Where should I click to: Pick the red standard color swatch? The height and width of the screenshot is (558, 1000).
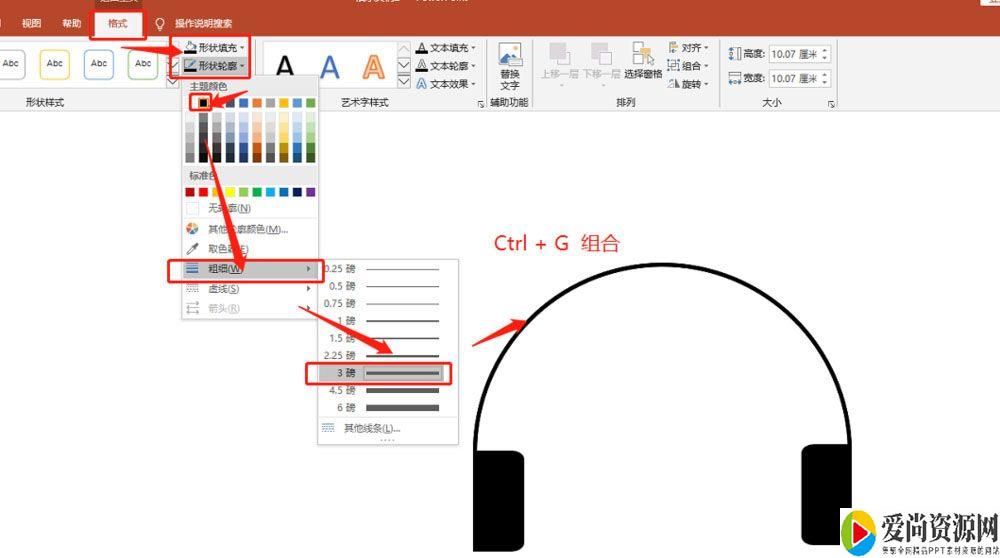(204, 192)
